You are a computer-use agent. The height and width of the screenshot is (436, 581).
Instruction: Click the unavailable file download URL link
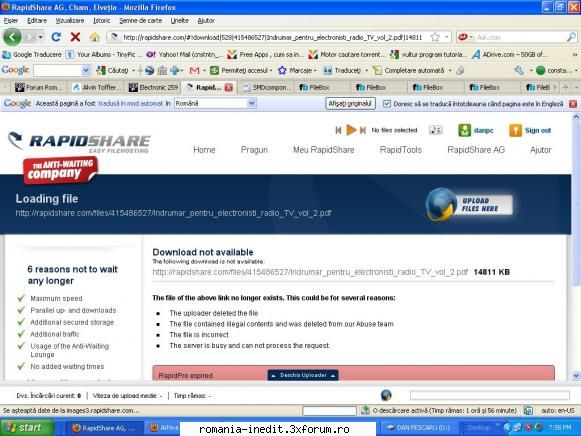pyautogui.click(x=310, y=272)
